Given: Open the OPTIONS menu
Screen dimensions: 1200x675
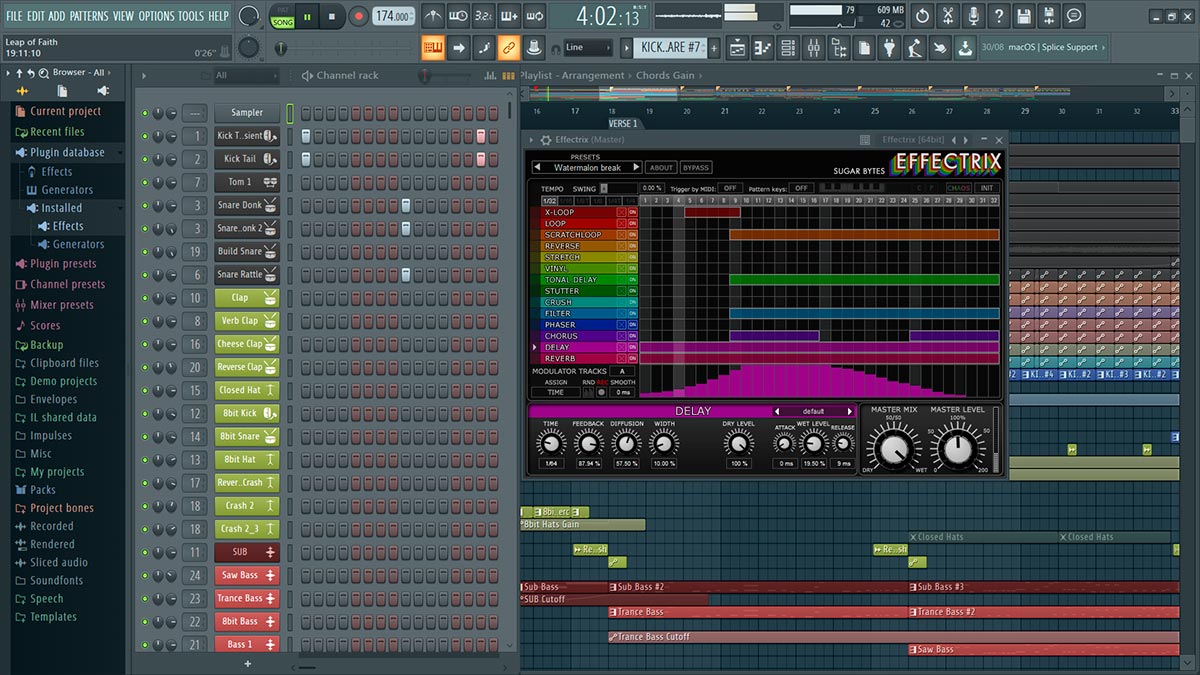Looking at the screenshot, I should (x=156, y=16).
